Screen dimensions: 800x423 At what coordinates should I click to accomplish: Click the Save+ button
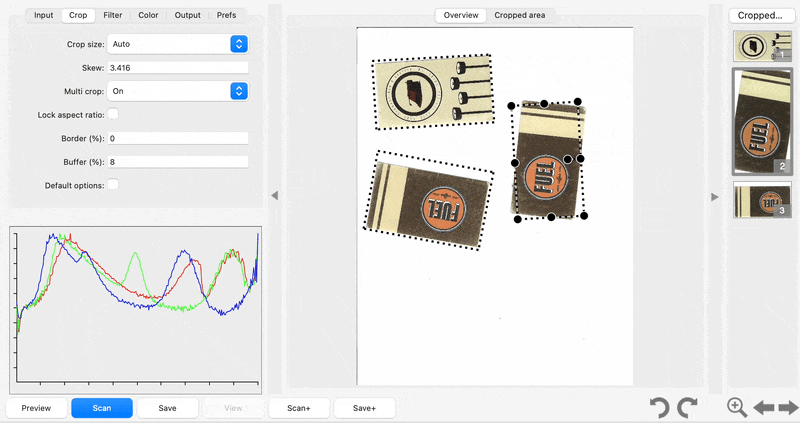[364, 408]
